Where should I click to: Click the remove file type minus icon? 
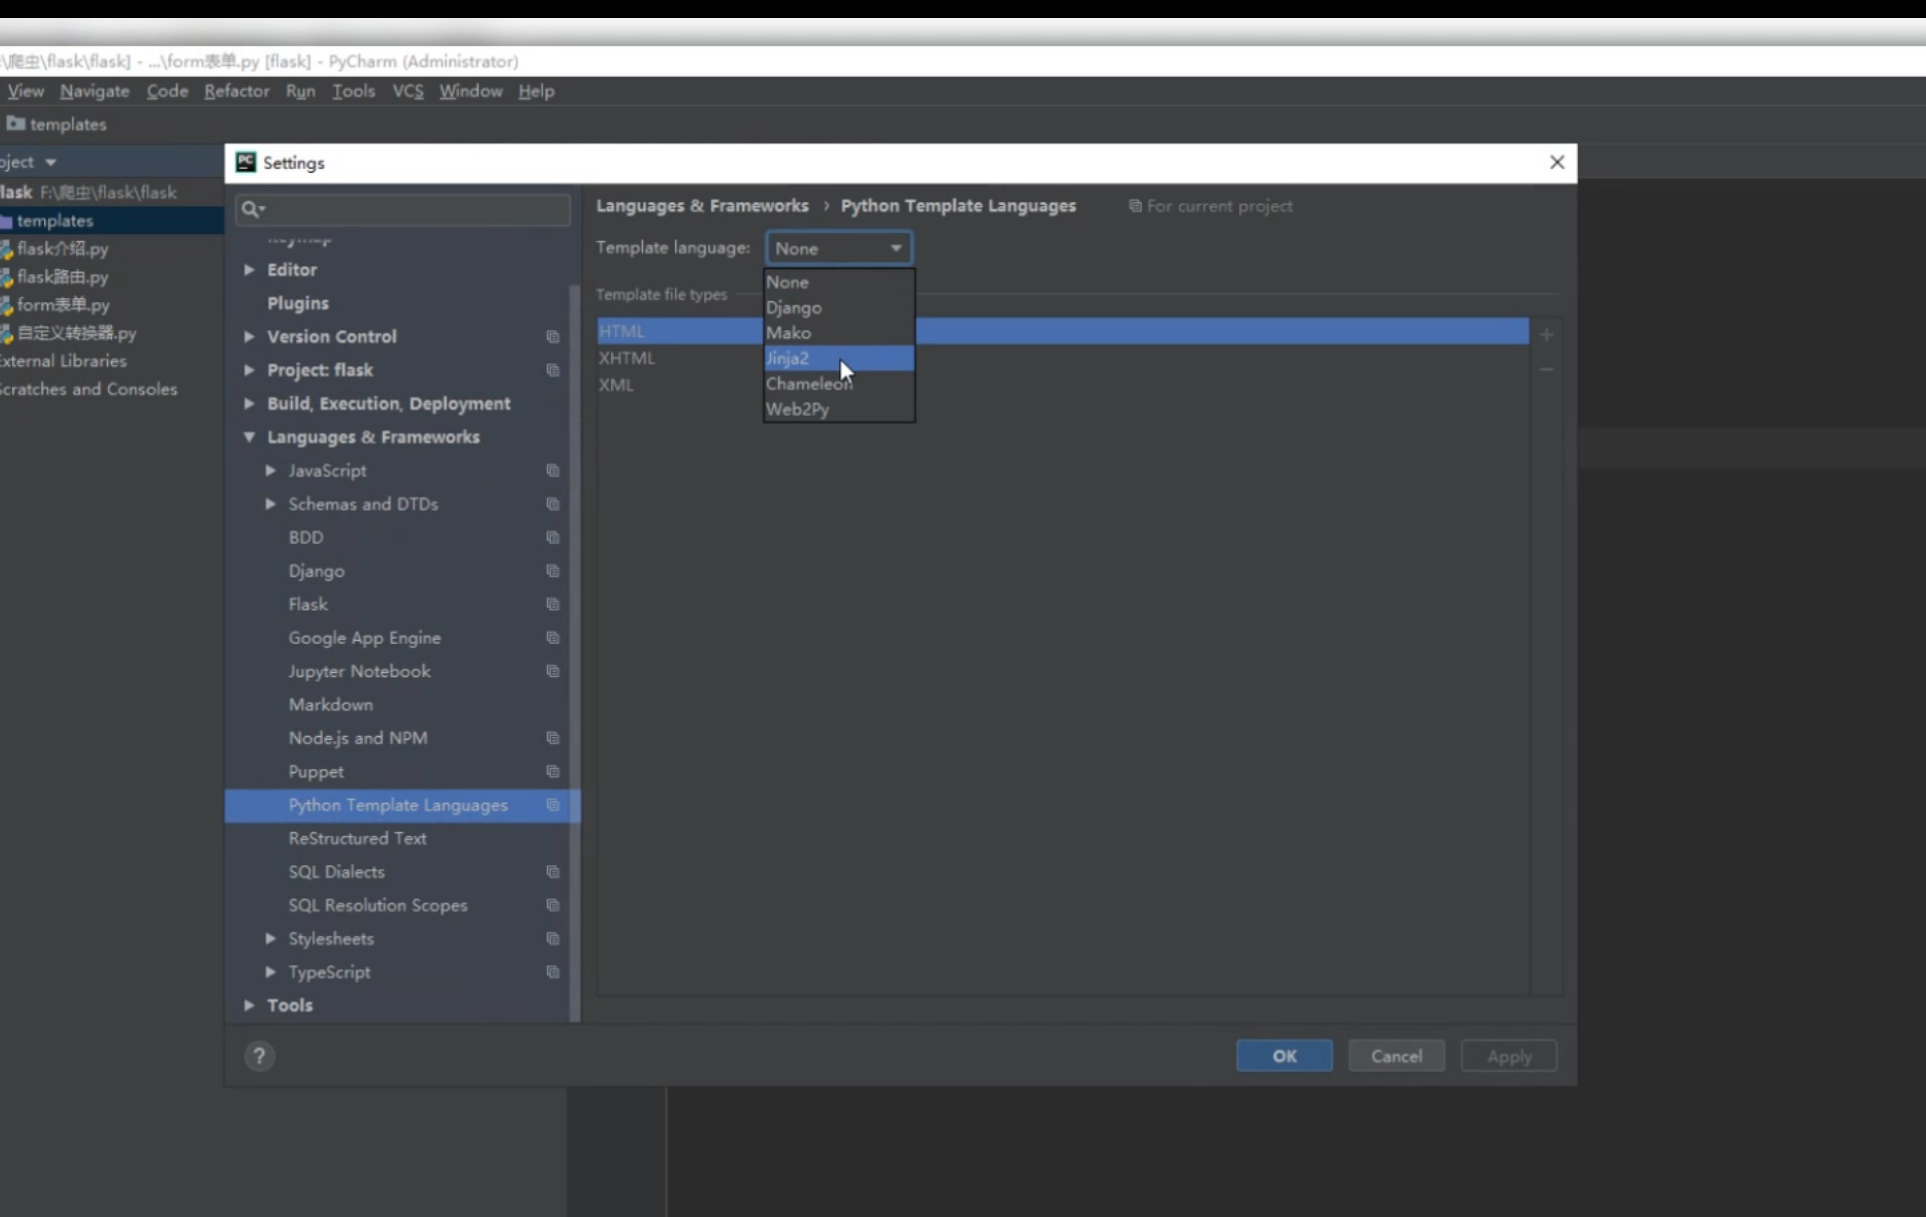[x=1546, y=370]
